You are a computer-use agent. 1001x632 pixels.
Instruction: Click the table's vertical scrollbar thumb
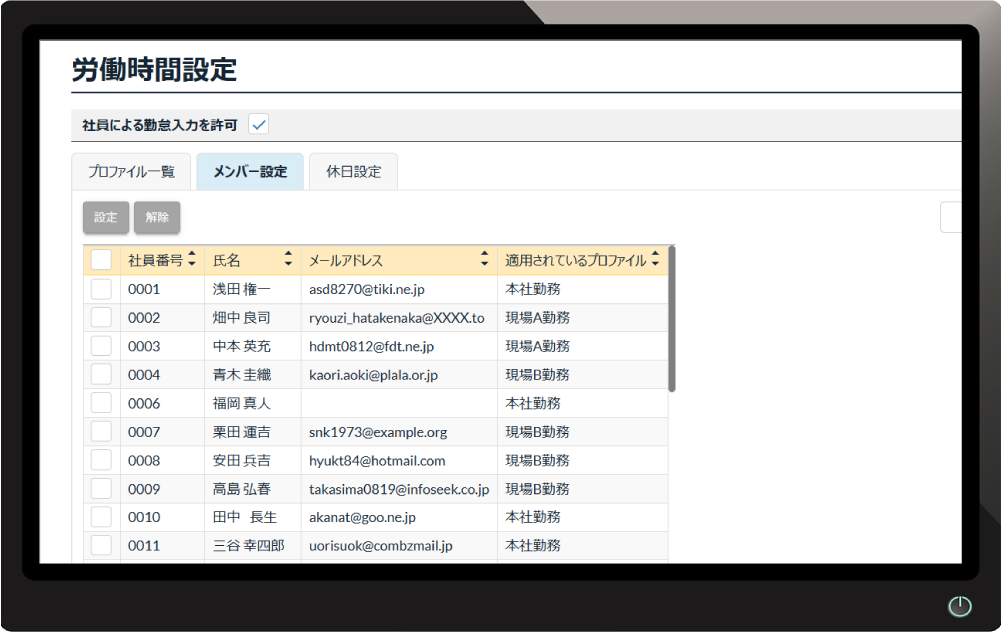coord(672,320)
